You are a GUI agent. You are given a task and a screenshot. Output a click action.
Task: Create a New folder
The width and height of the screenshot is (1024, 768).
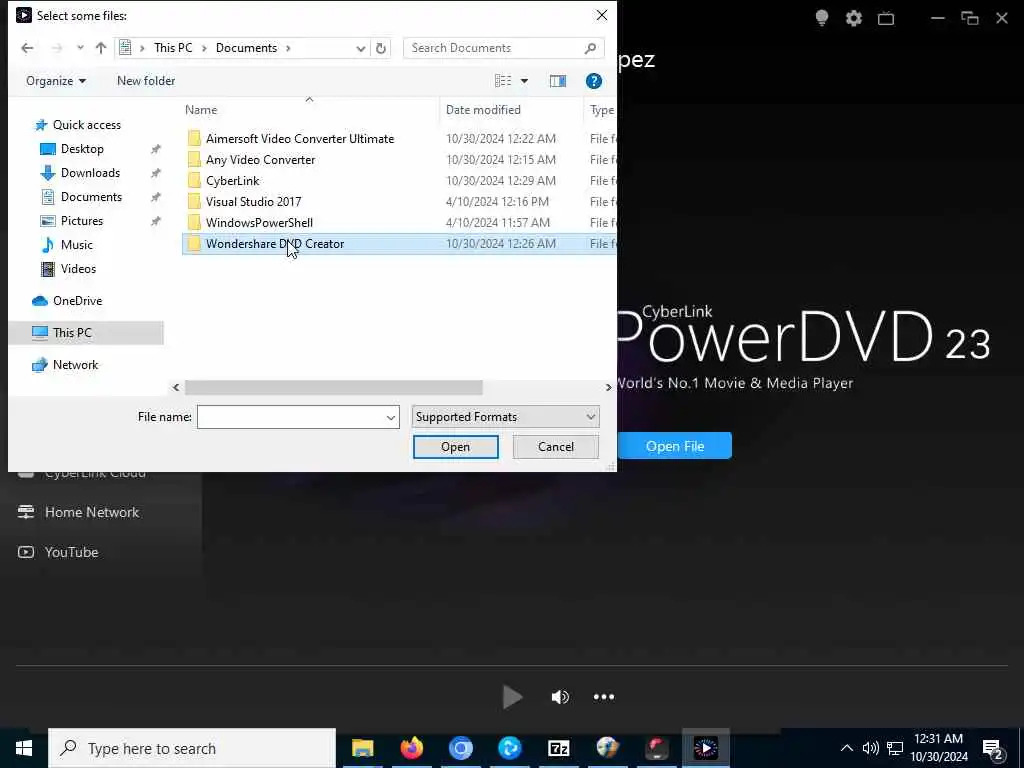coord(146,81)
